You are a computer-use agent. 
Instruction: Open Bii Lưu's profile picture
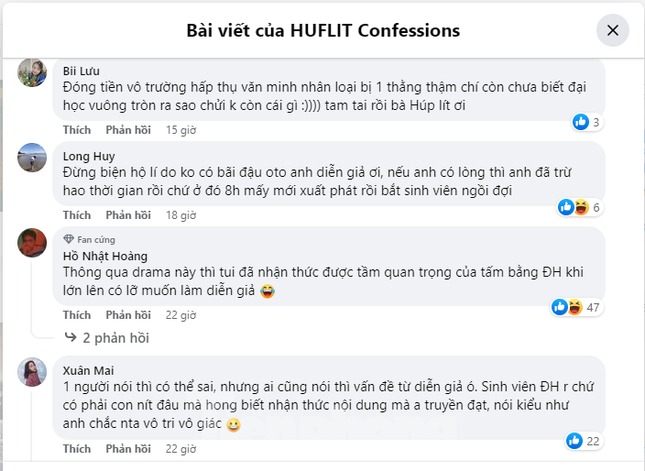click(x=32, y=72)
